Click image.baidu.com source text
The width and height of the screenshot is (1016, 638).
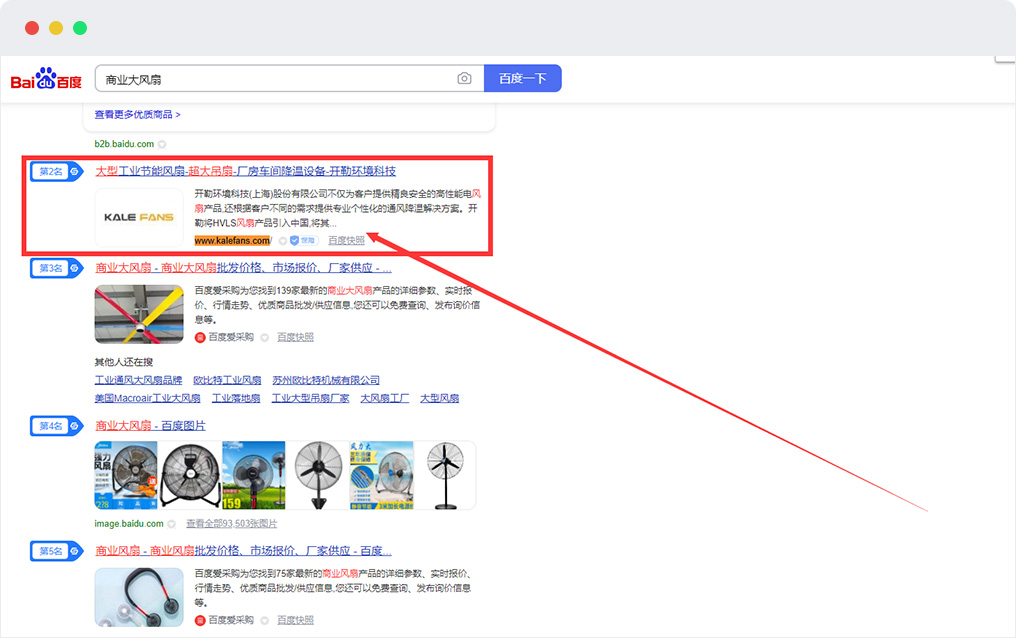click(x=129, y=523)
